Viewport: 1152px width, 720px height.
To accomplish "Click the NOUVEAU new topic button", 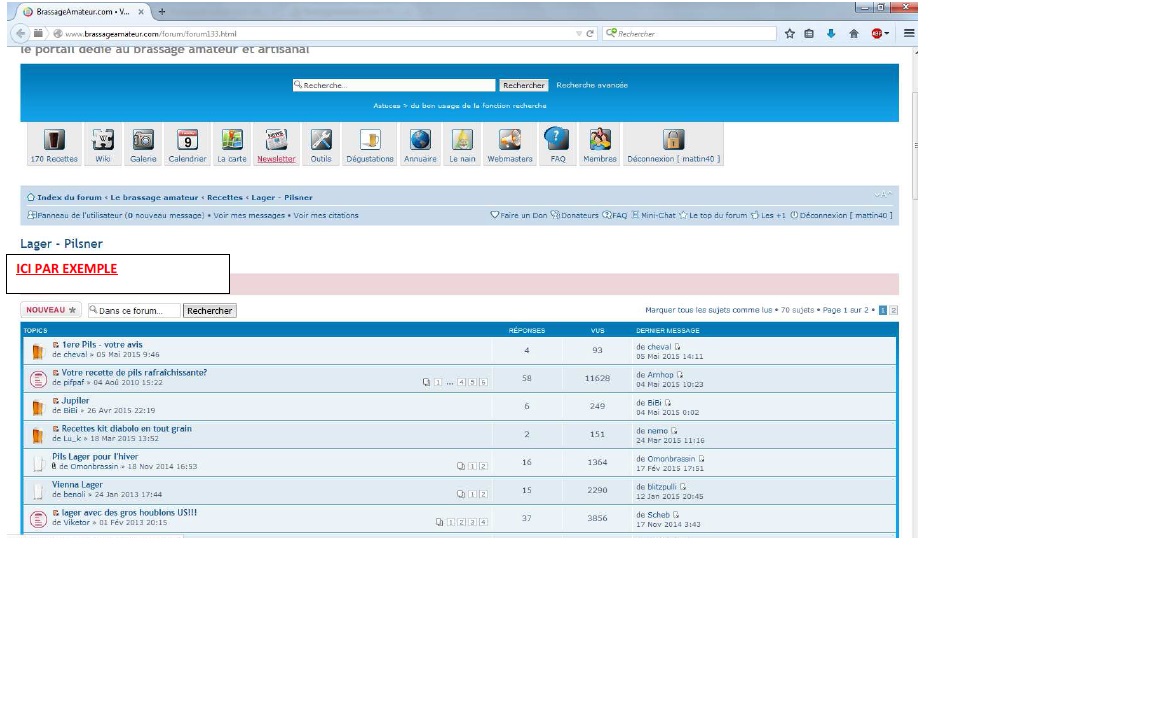I will (51, 310).
